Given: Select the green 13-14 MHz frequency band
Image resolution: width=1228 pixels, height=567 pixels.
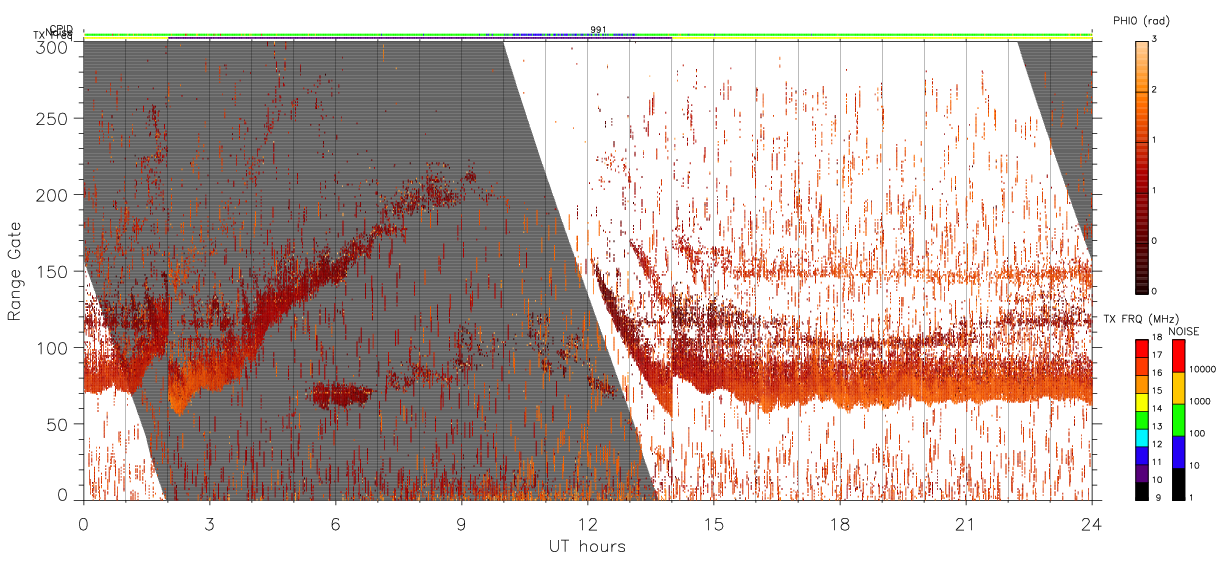Looking at the screenshot, I should click(x=1142, y=420).
